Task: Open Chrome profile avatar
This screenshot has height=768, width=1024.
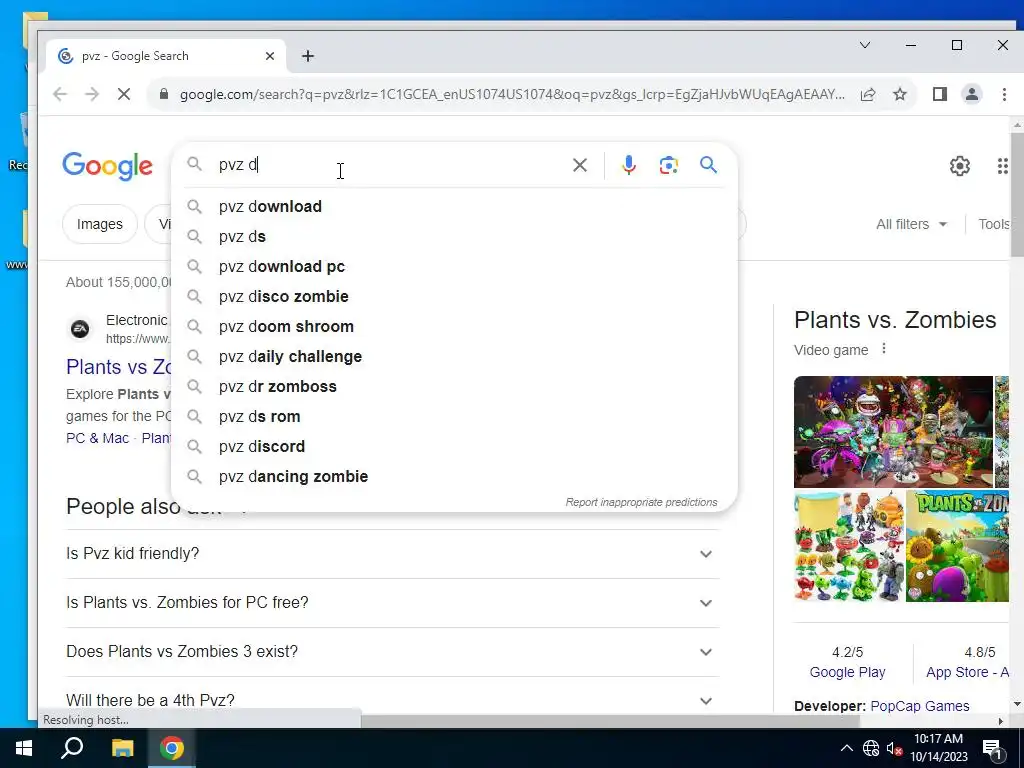Action: [972, 94]
